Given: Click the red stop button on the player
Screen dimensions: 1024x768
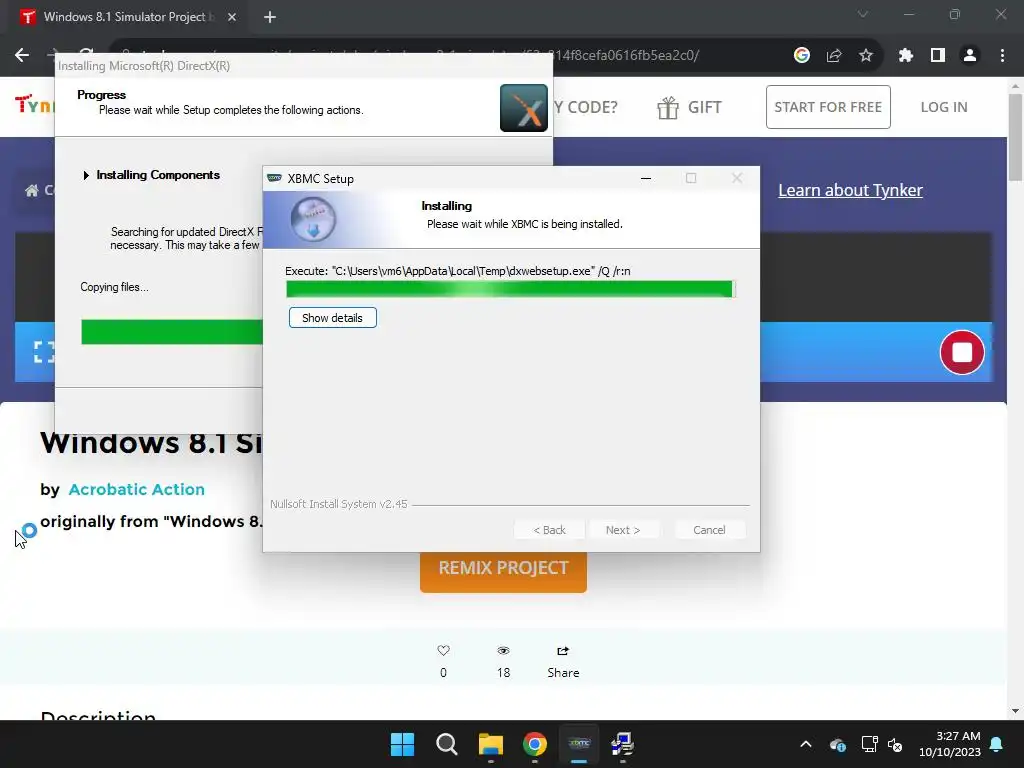Looking at the screenshot, I should pos(961,352).
